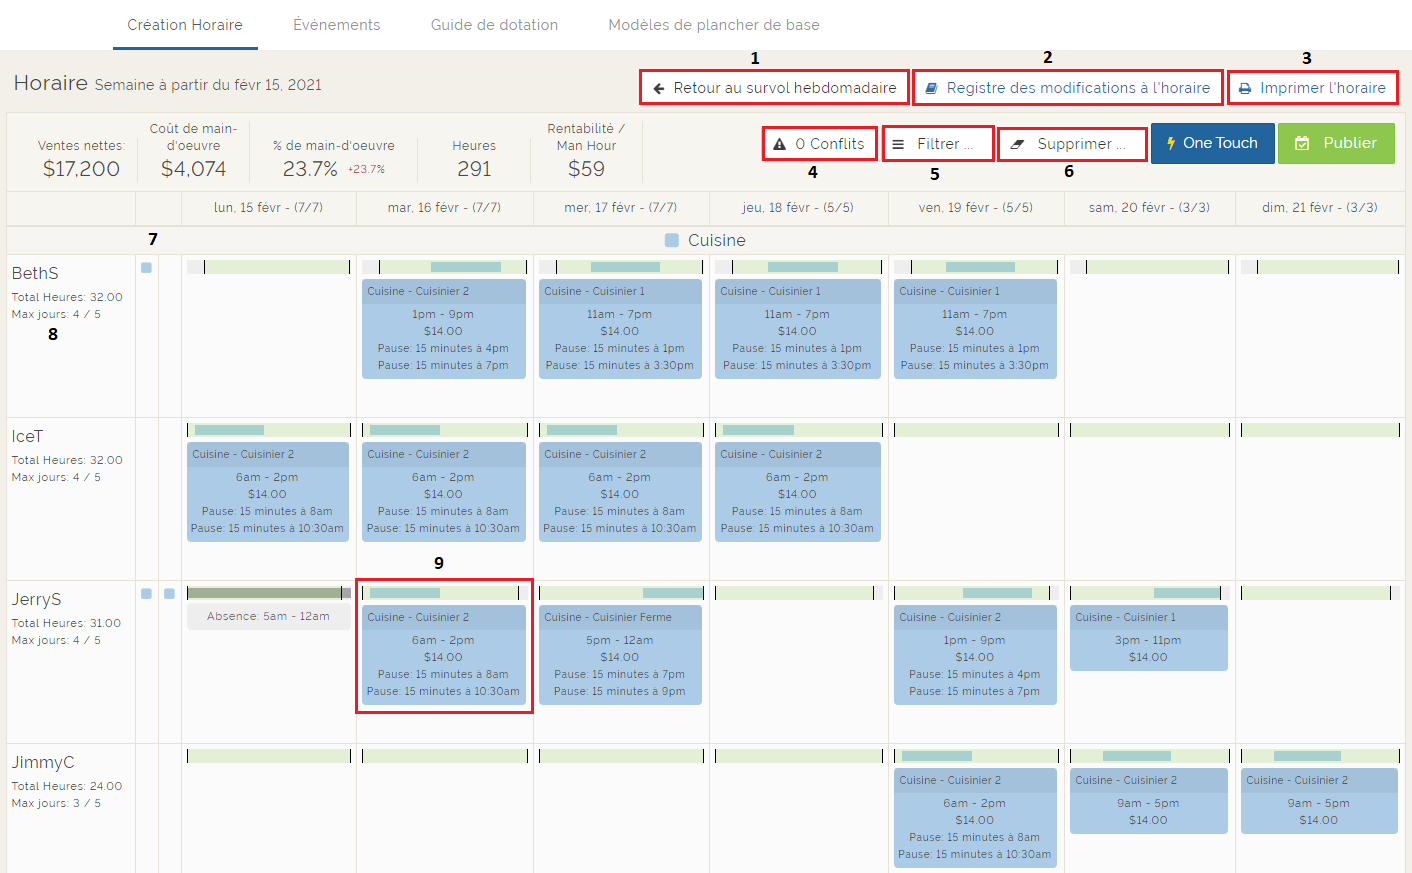Click IceT's green availability bar for lundi 15 févr

click(x=267, y=429)
